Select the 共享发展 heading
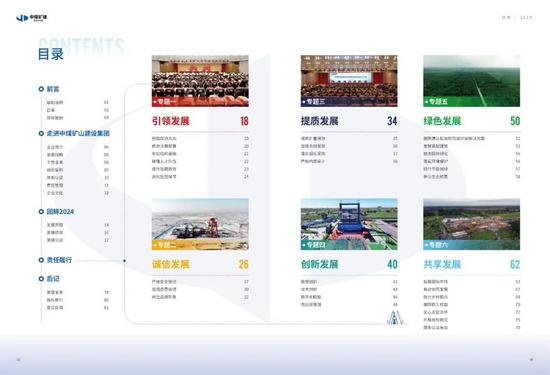550x375 pixels. pos(442,264)
